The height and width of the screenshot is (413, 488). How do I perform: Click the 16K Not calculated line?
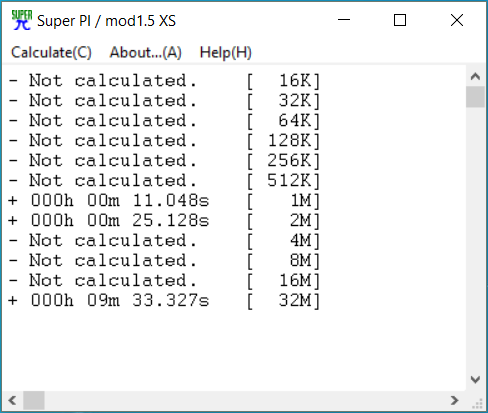164,81
